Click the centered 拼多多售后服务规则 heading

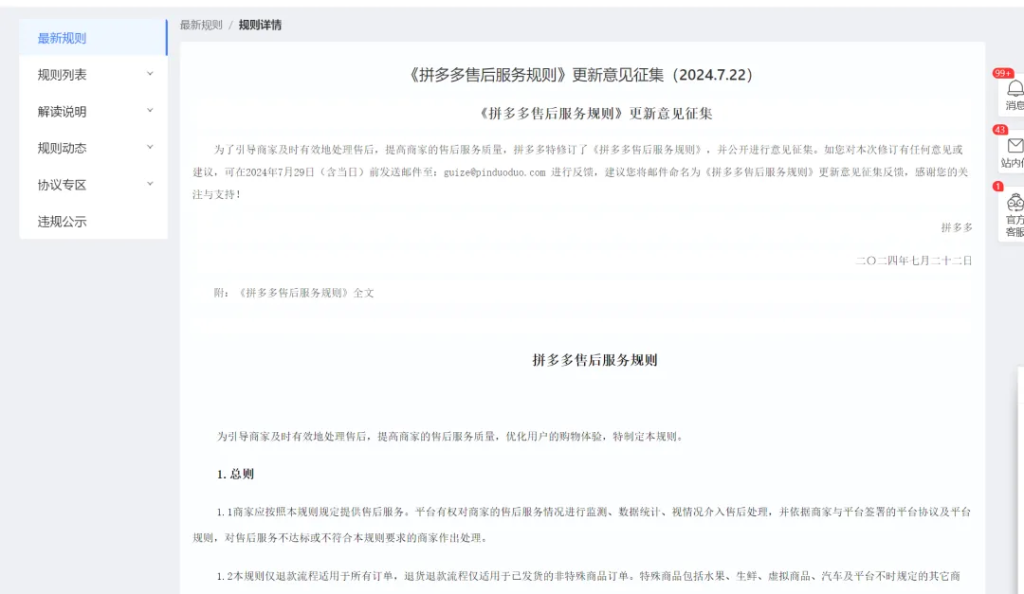595,360
